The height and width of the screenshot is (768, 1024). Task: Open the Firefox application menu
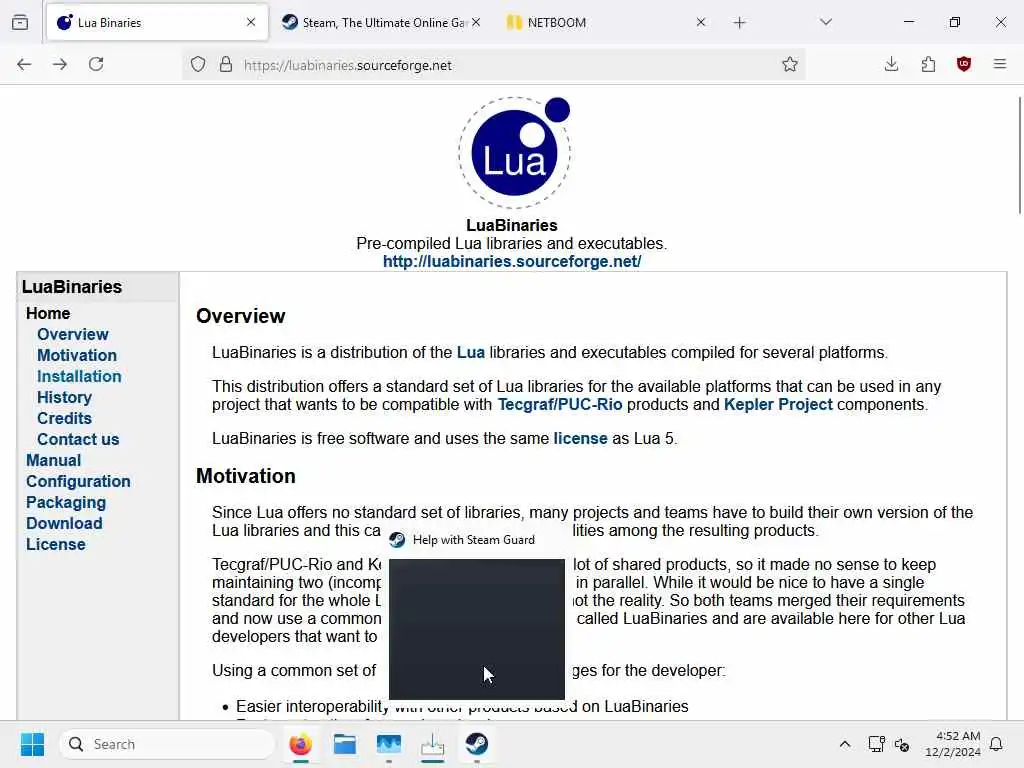click(1000, 64)
